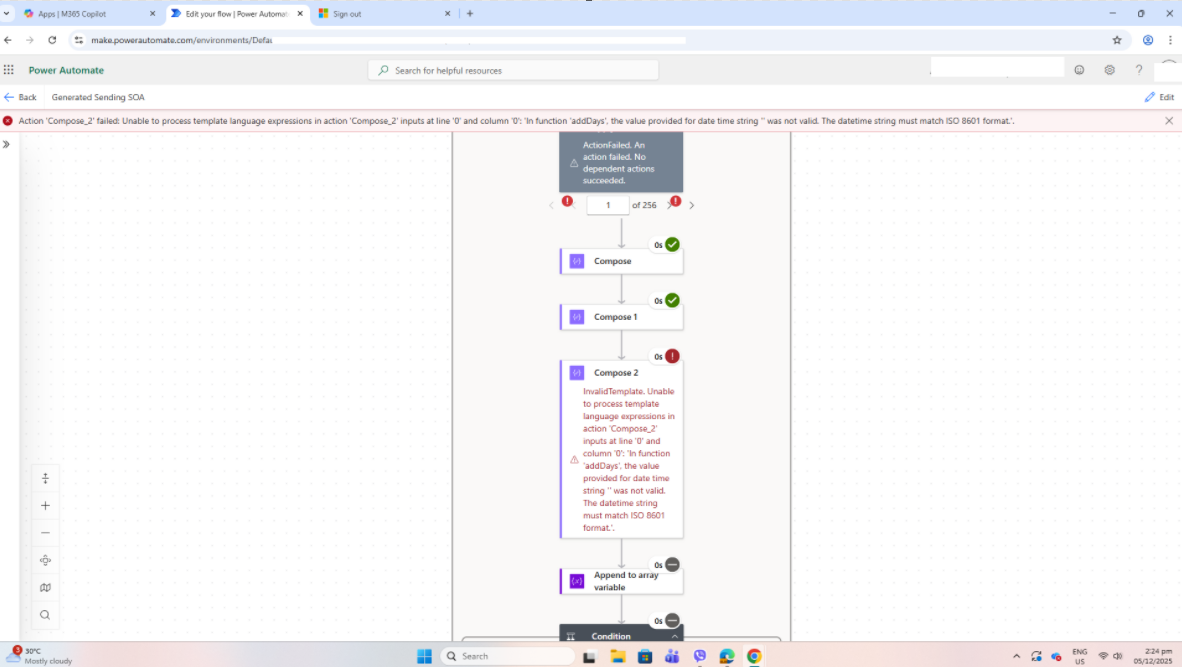Go to the next loop iteration
1182x667 pixels.
pyautogui.click(x=691, y=205)
